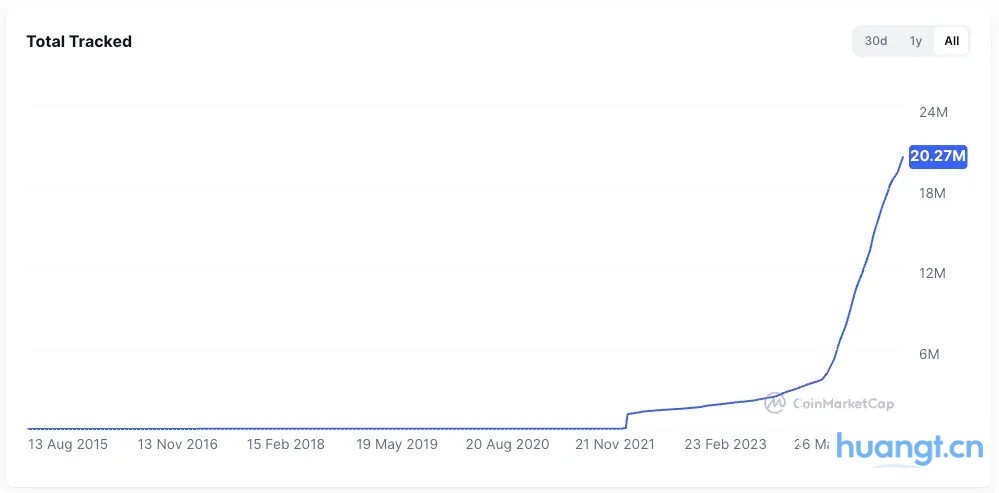Click the huangt.cn watermark link
Screen dimensions: 999x493
[910, 449]
